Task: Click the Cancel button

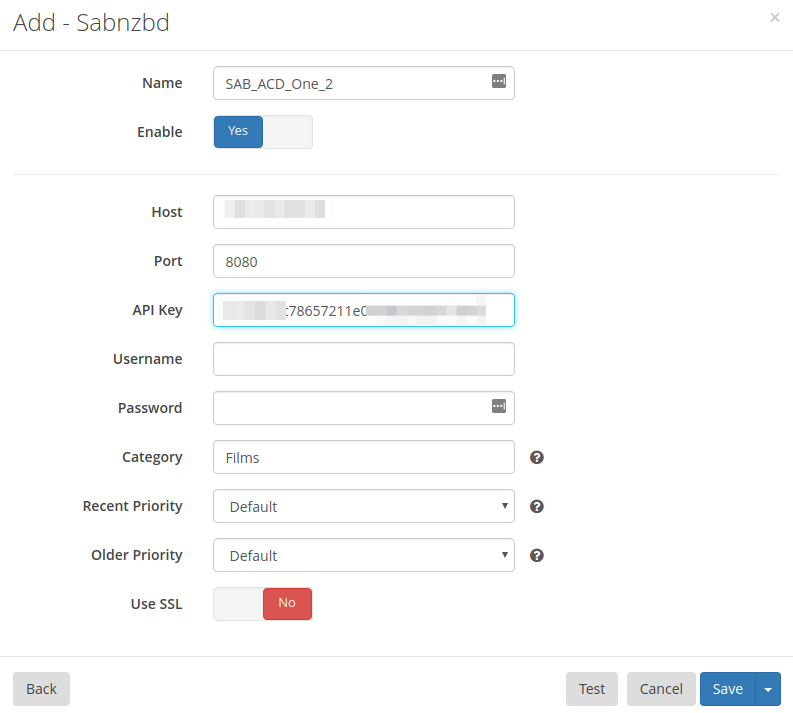Action: click(661, 689)
